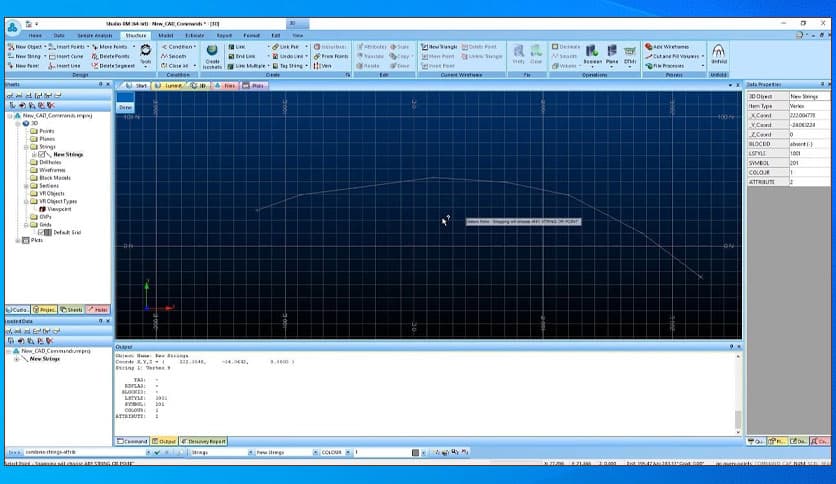
Task: Select the Delete Segment tool
Action: [x=113, y=66]
